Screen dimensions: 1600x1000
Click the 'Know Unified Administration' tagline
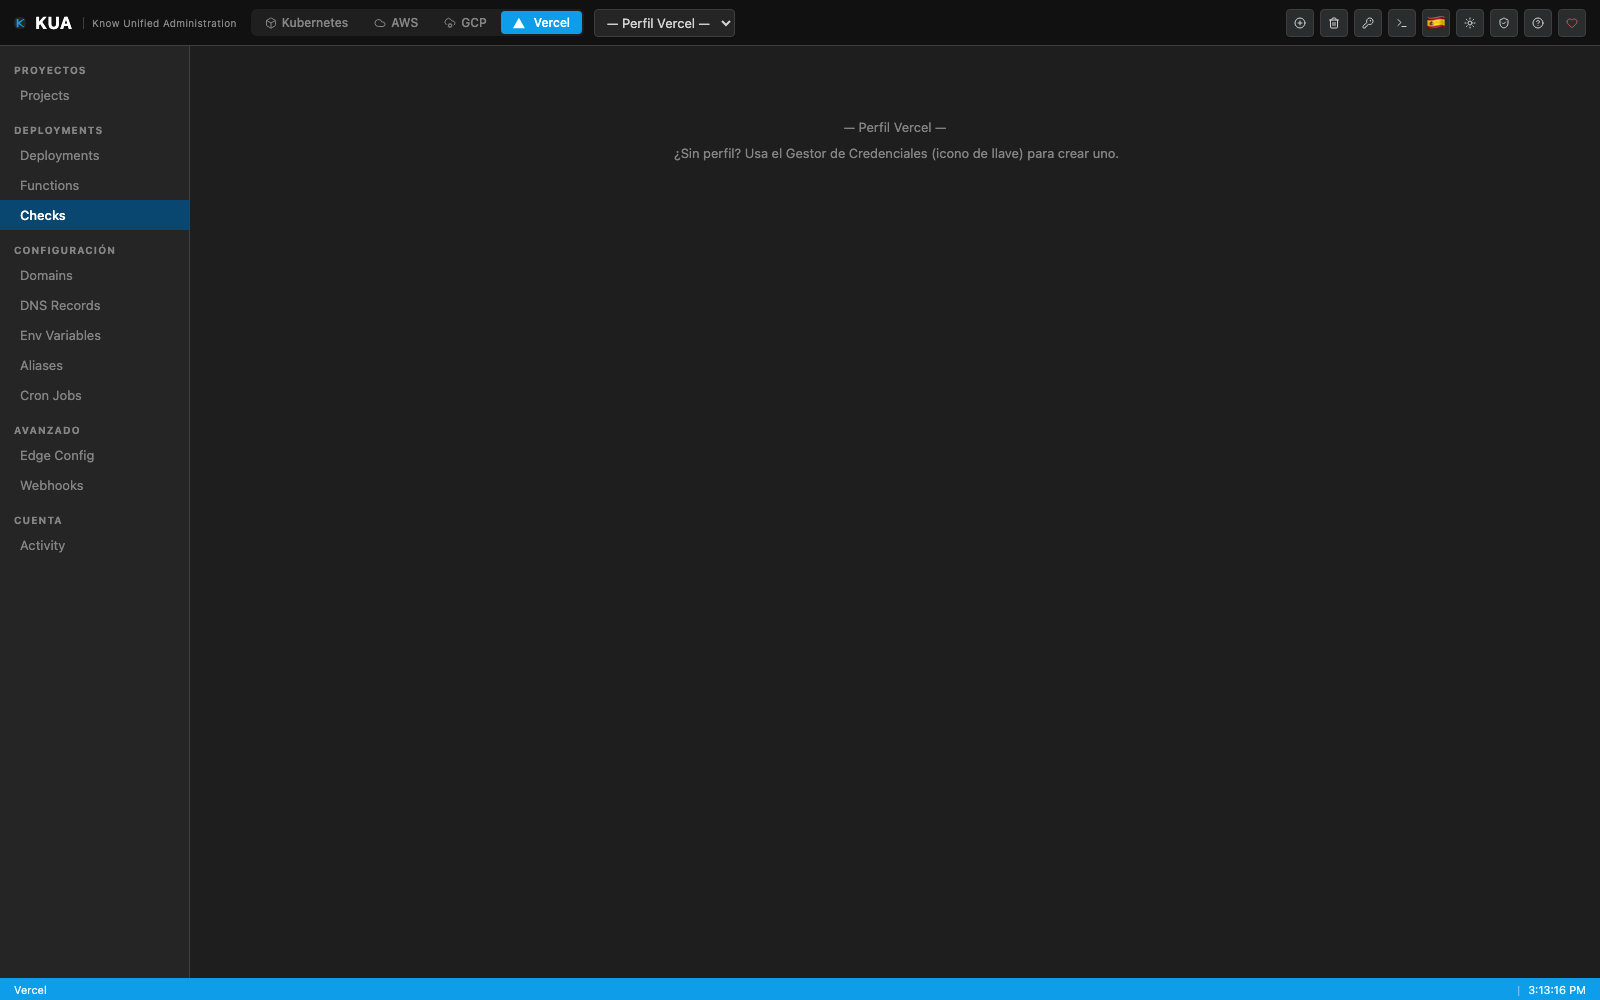pyautogui.click(x=164, y=23)
